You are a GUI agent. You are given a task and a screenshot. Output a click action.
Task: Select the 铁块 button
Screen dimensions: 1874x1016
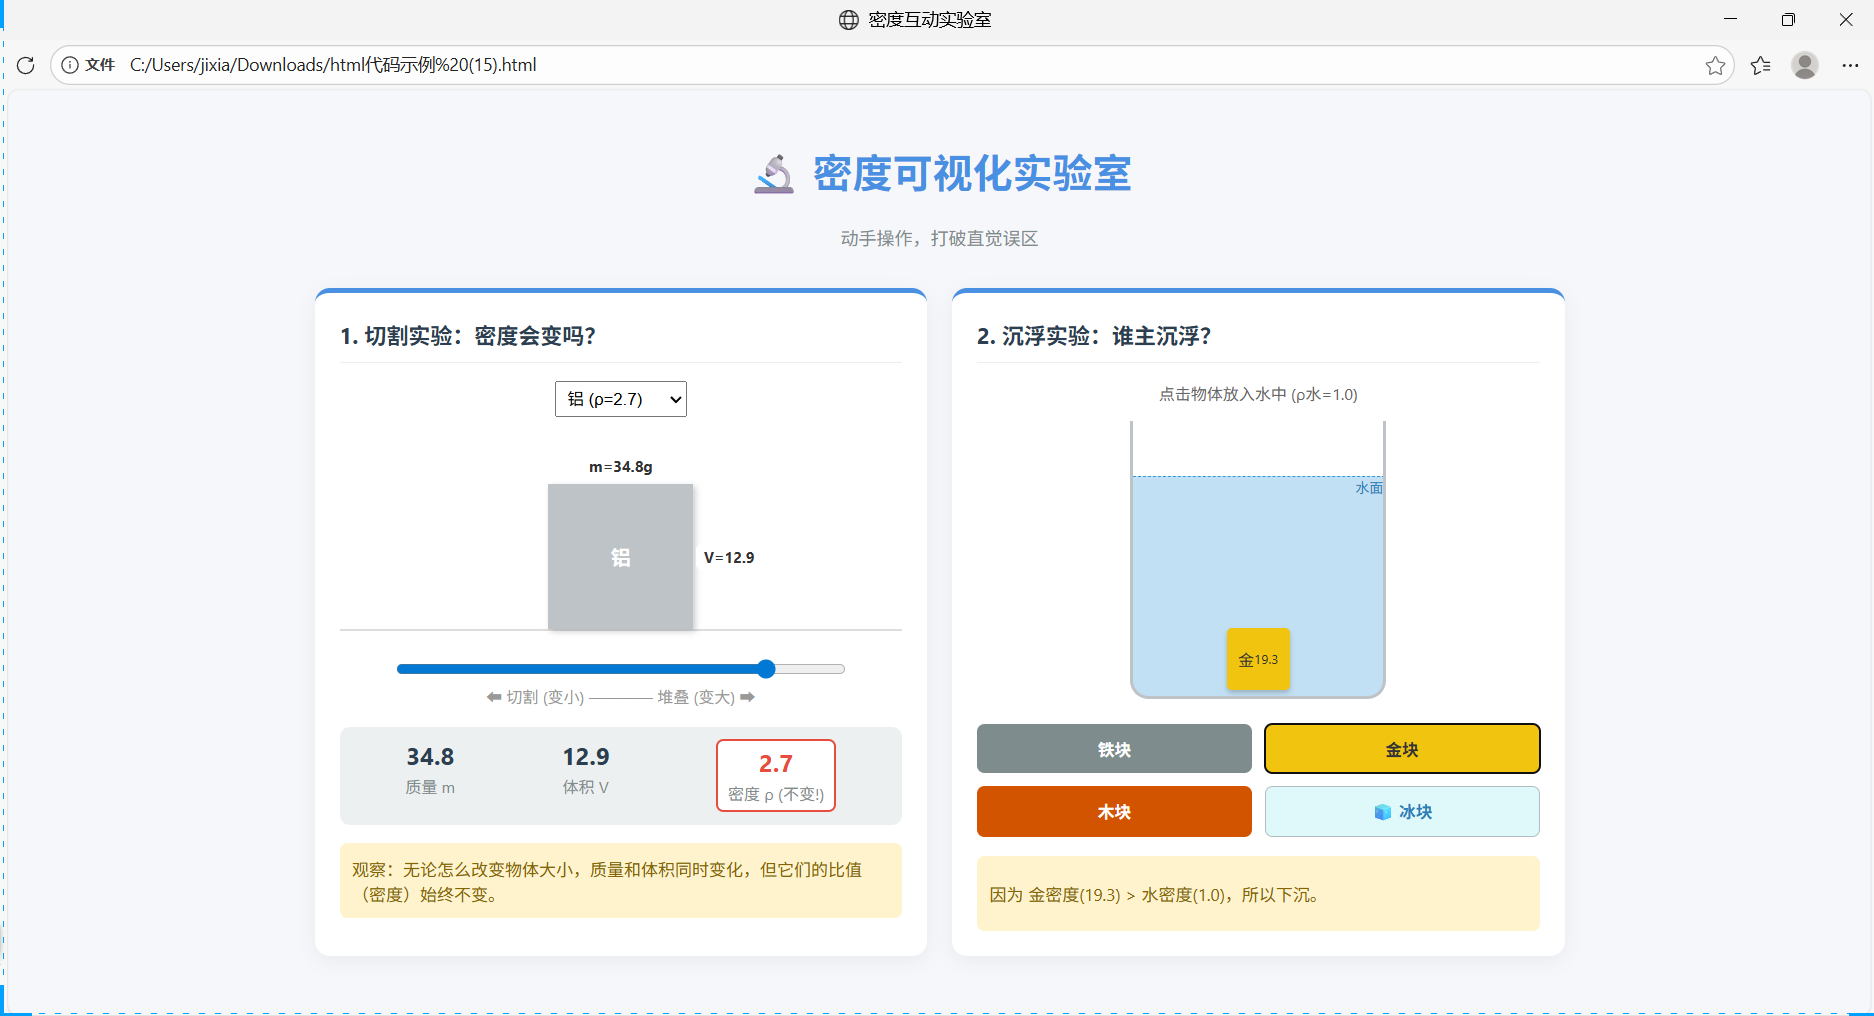tap(1113, 748)
